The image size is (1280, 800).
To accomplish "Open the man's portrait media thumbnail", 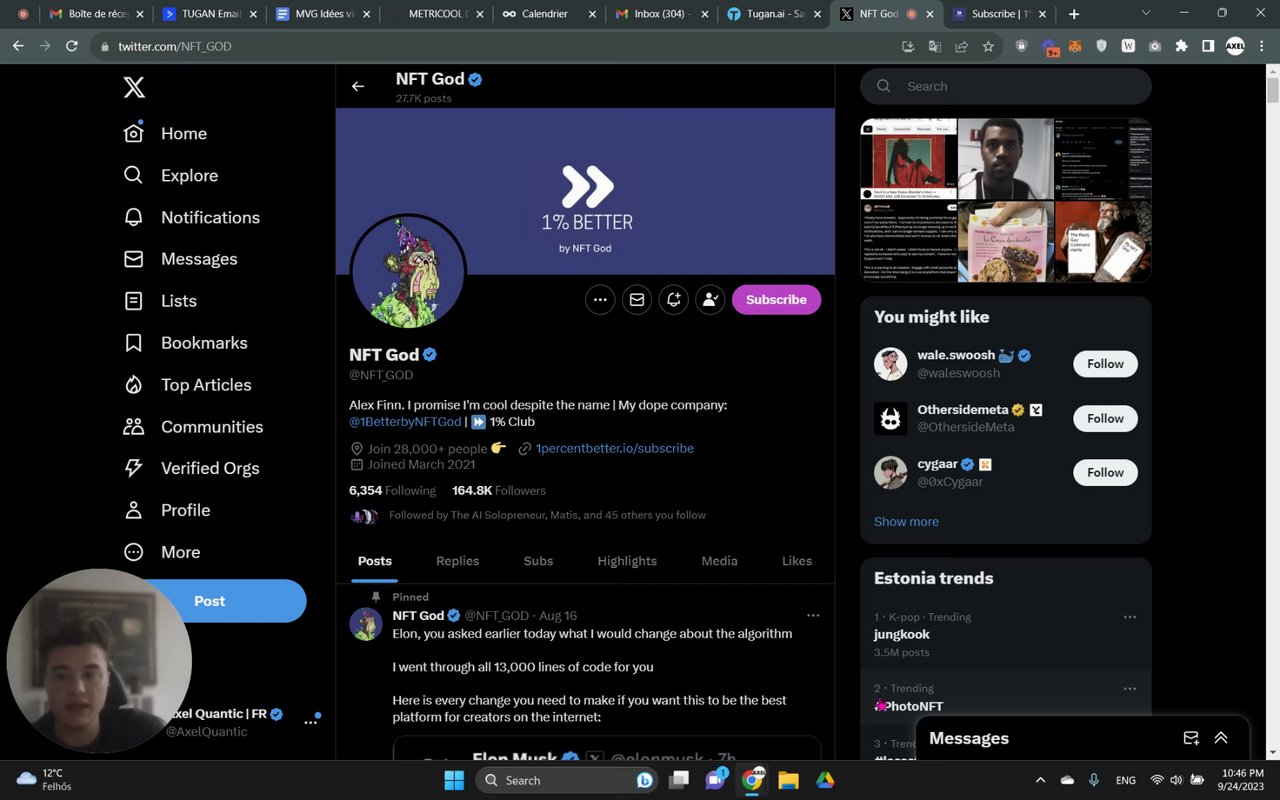I will pos(1005,159).
